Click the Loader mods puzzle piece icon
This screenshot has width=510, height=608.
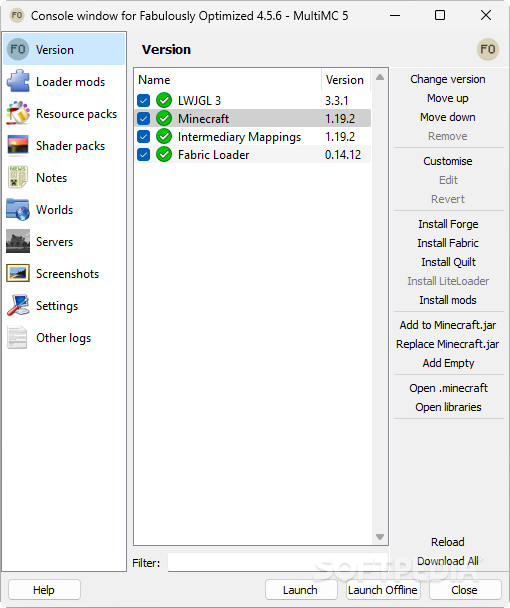click(18, 81)
